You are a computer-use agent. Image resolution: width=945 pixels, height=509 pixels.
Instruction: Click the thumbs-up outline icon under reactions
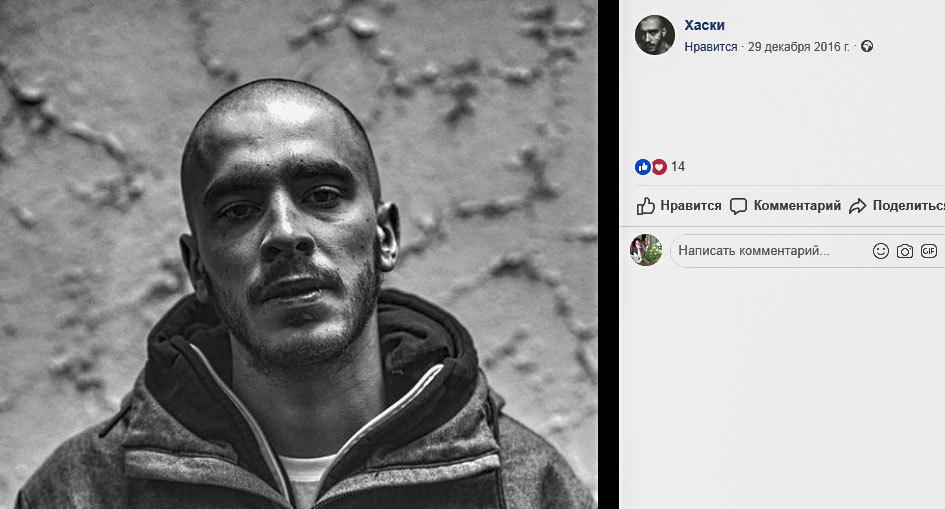(645, 206)
